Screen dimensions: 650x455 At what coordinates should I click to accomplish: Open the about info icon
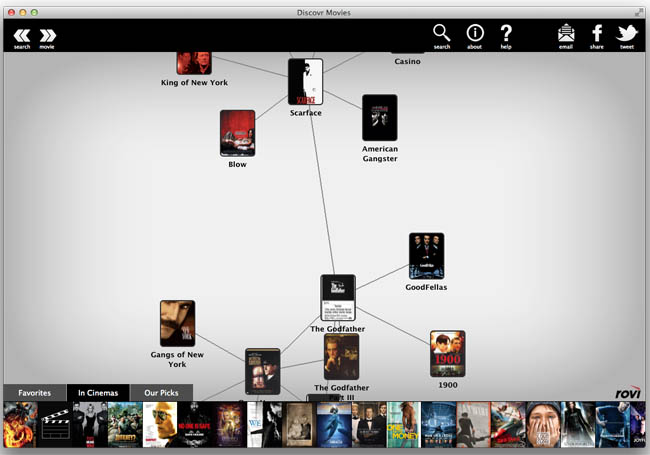475,34
